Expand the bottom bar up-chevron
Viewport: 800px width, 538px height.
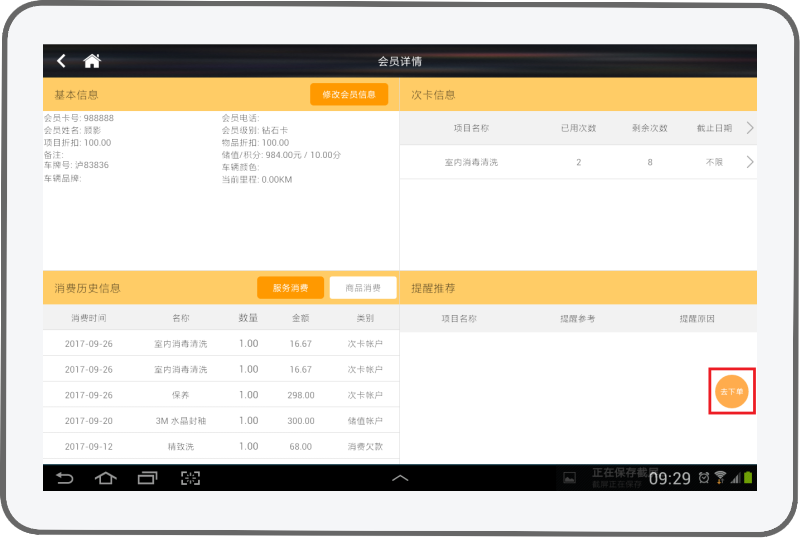point(400,478)
